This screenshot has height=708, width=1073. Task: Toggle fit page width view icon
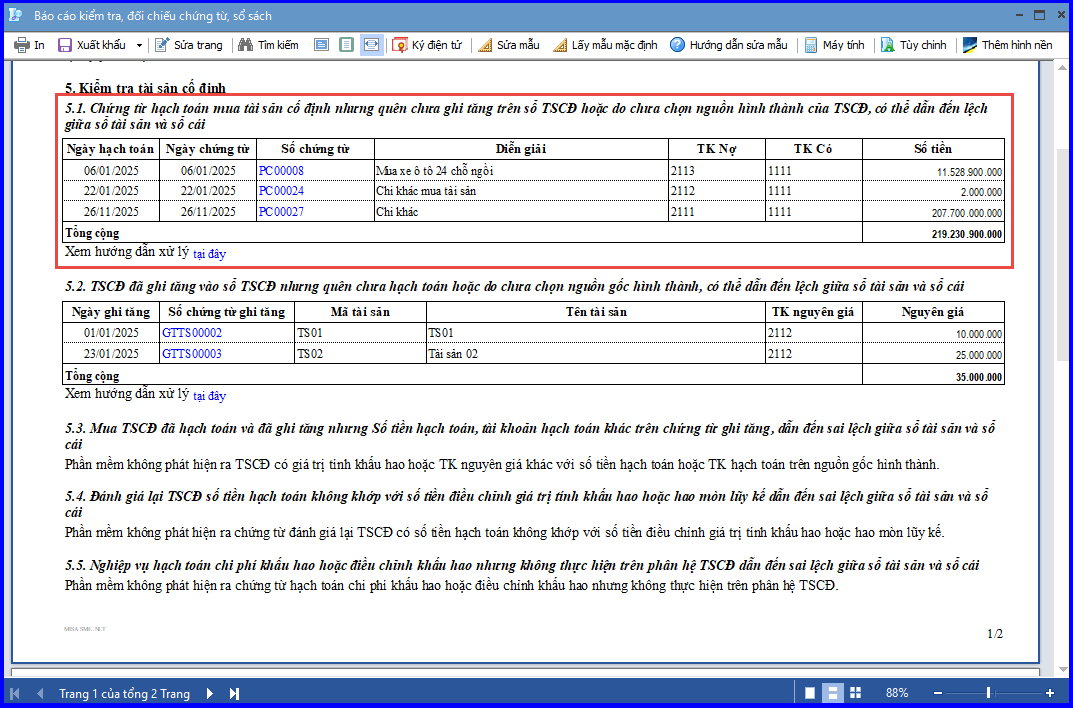372,45
